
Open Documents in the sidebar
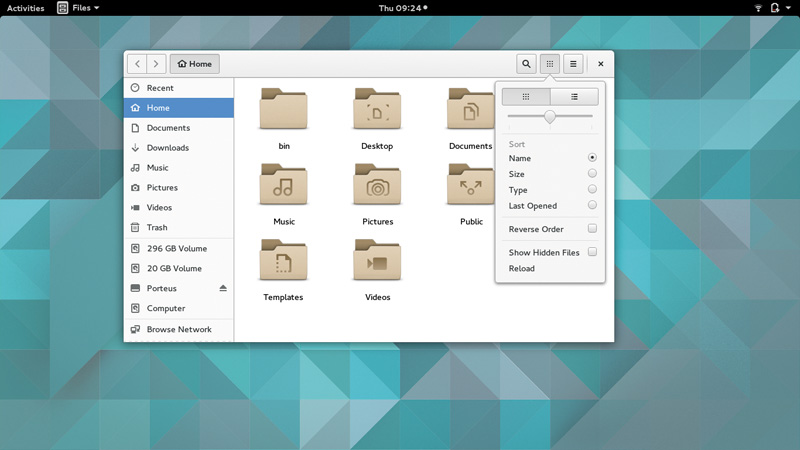[179, 128]
